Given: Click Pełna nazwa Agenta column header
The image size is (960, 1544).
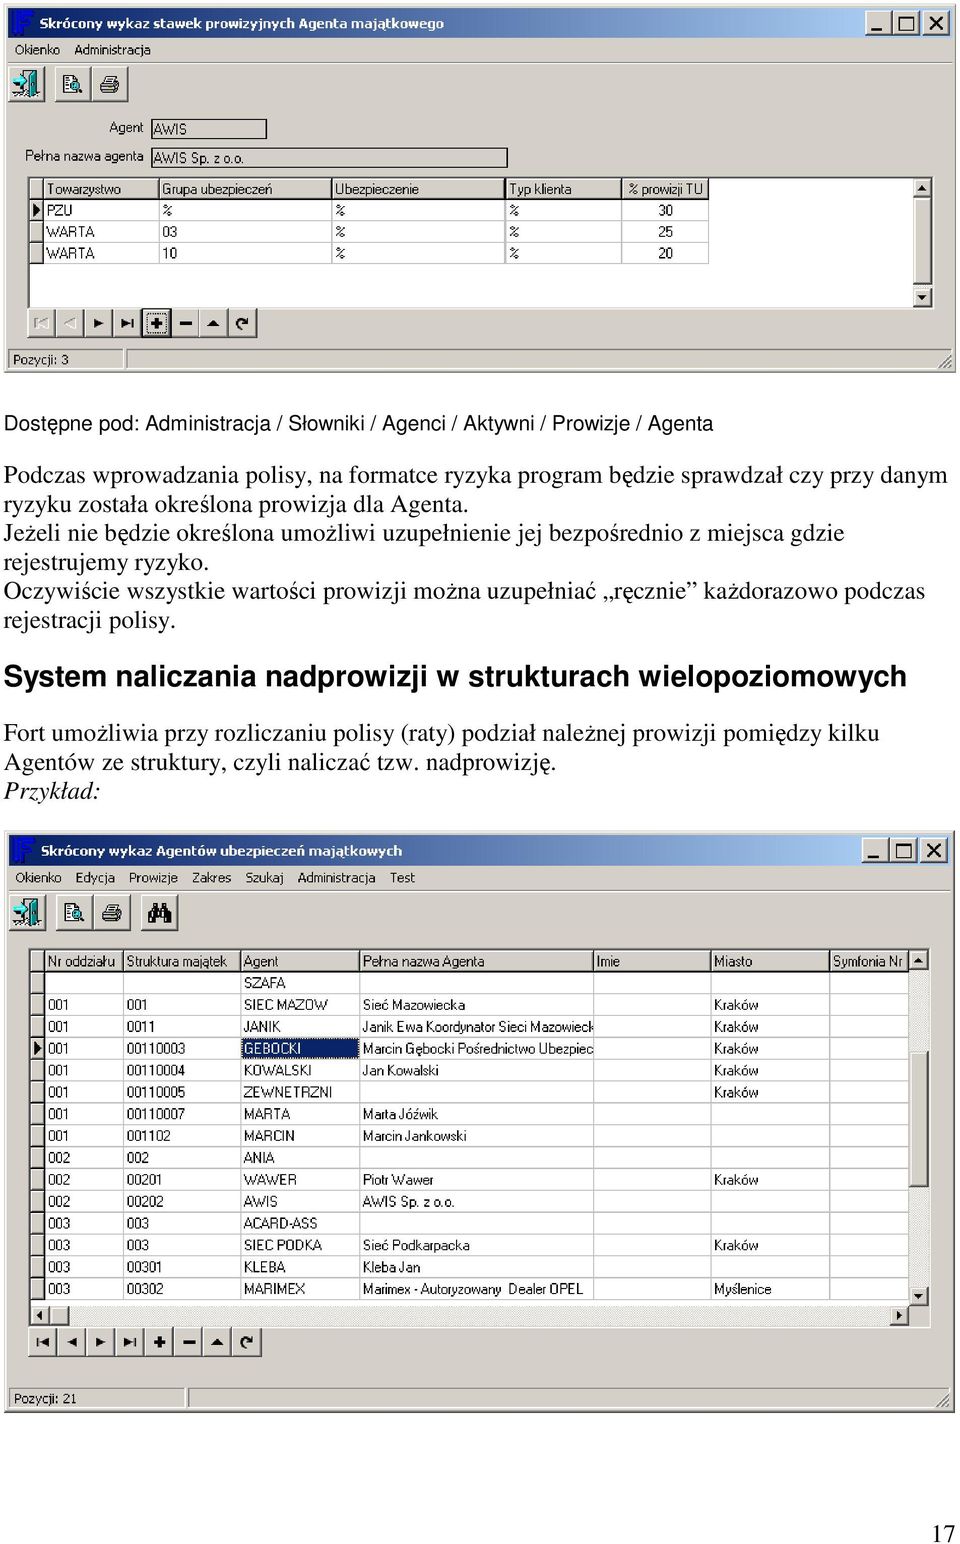Looking at the screenshot, I should click(476, 961).
